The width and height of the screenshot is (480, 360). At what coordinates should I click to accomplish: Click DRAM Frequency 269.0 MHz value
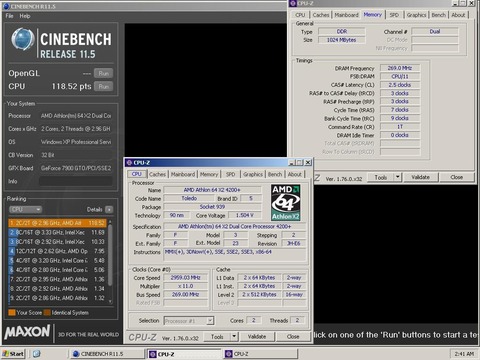click(400, 68)
